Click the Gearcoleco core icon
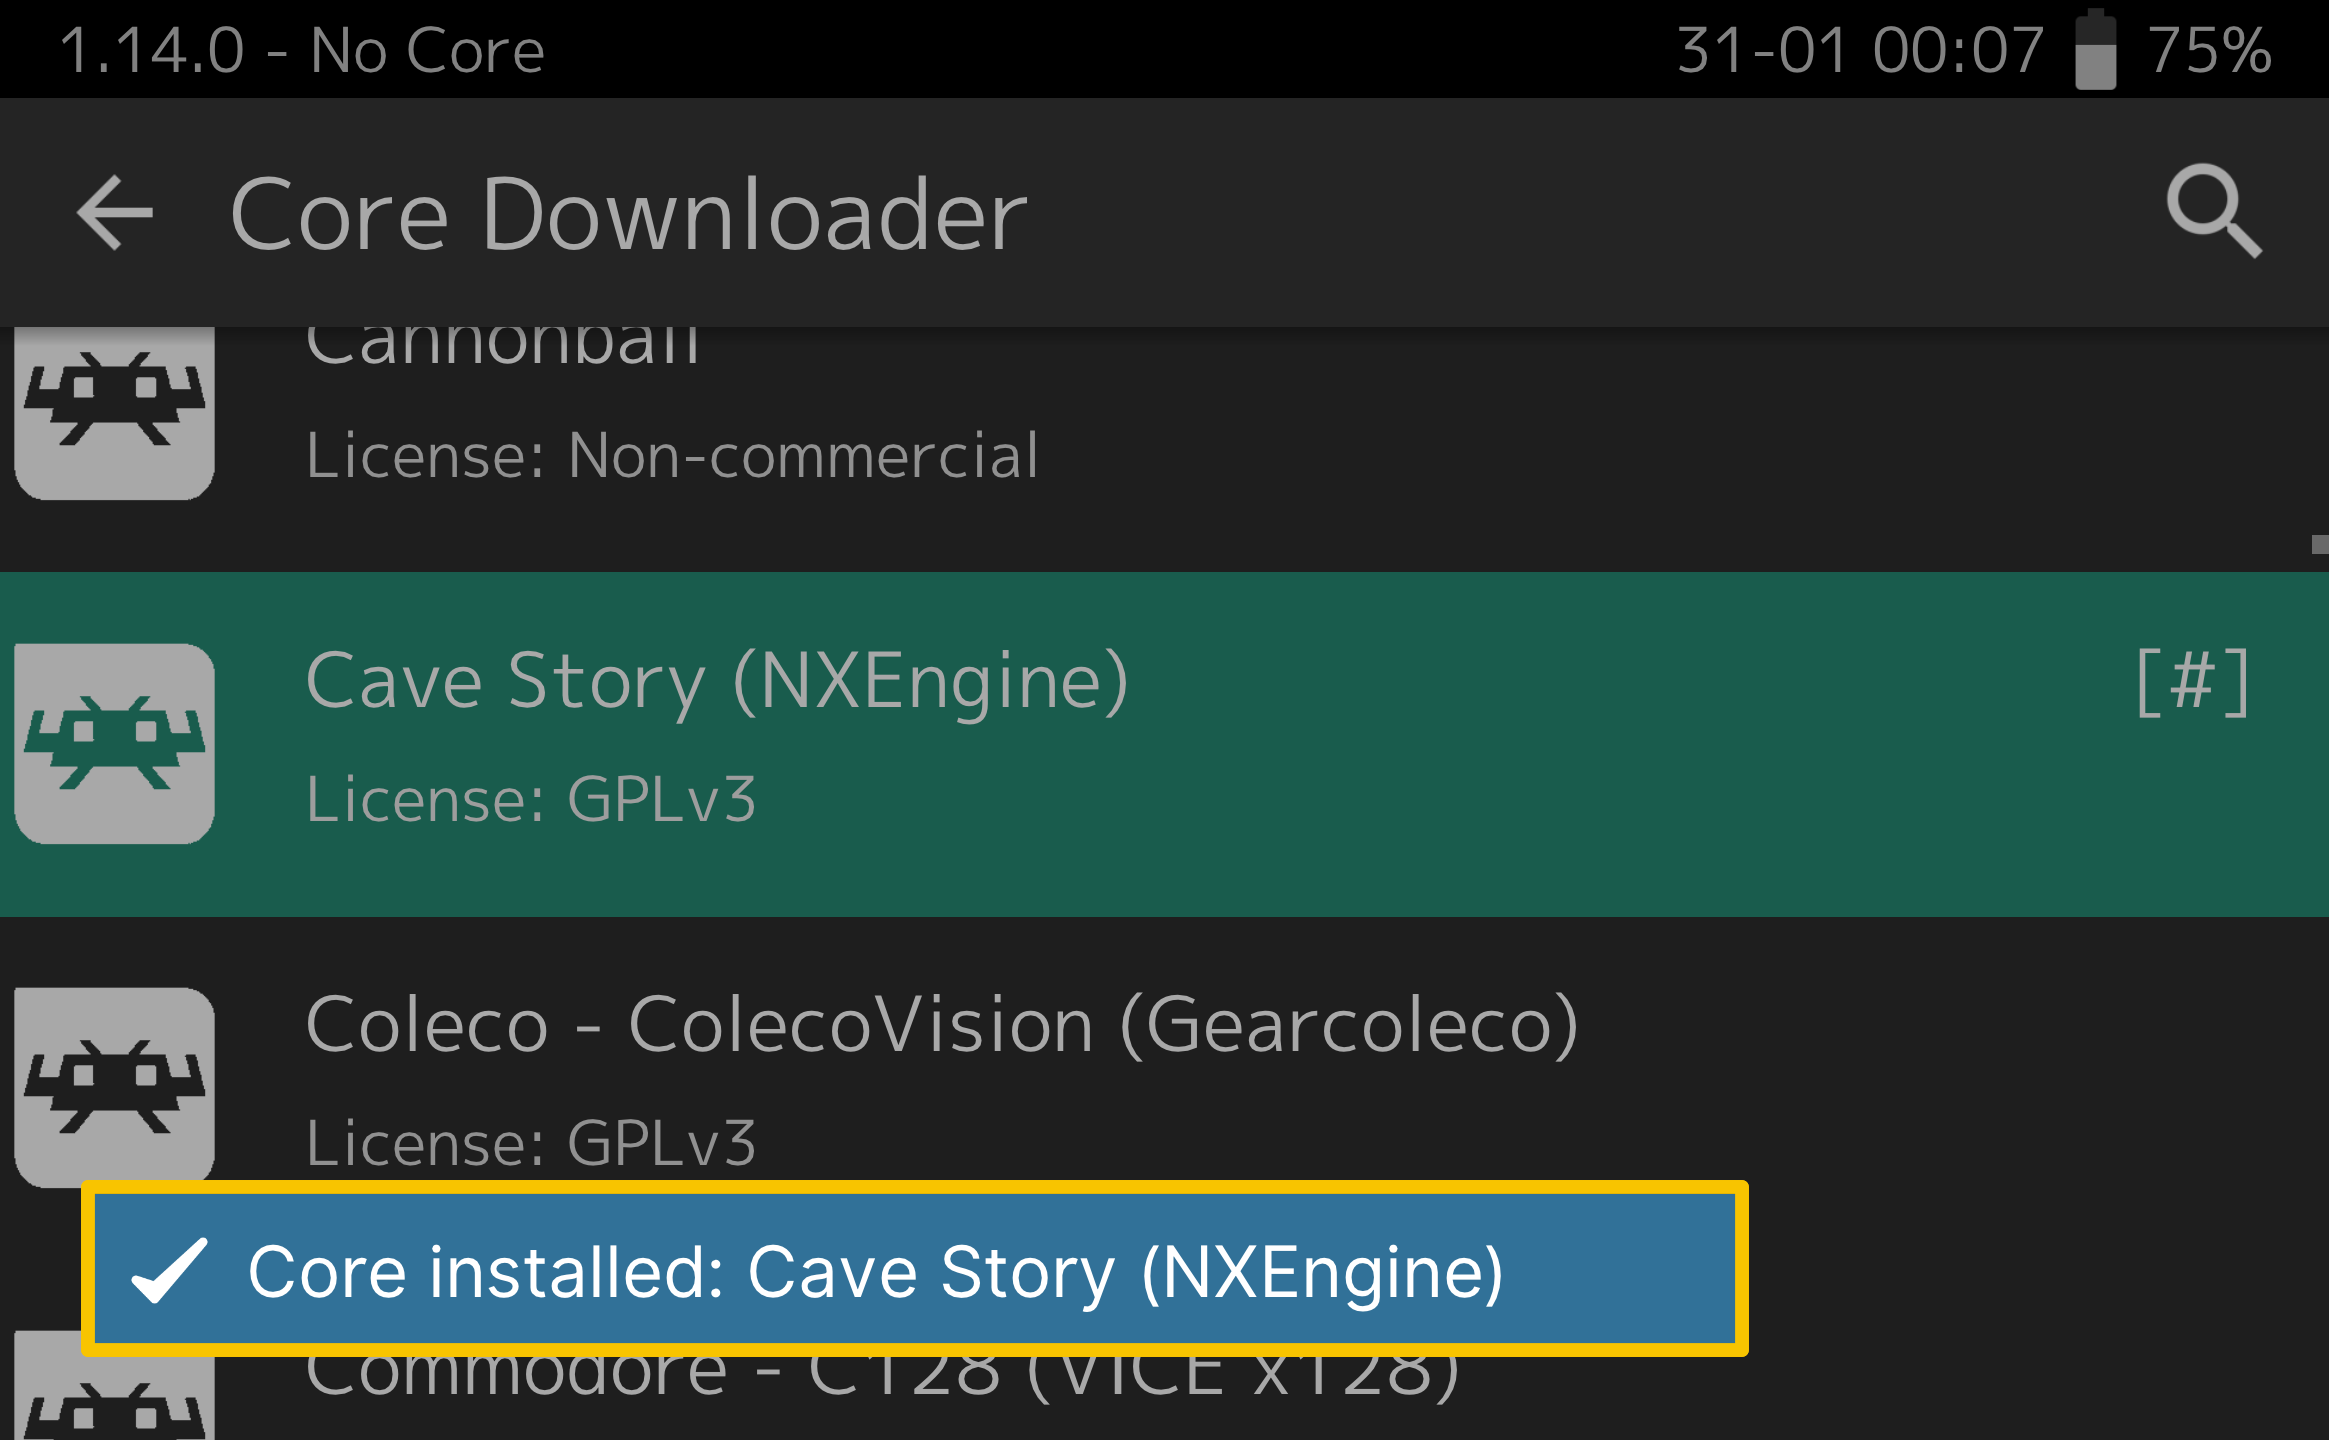The width and height of the screenshot is (2329, 1440). (114, 1087)
